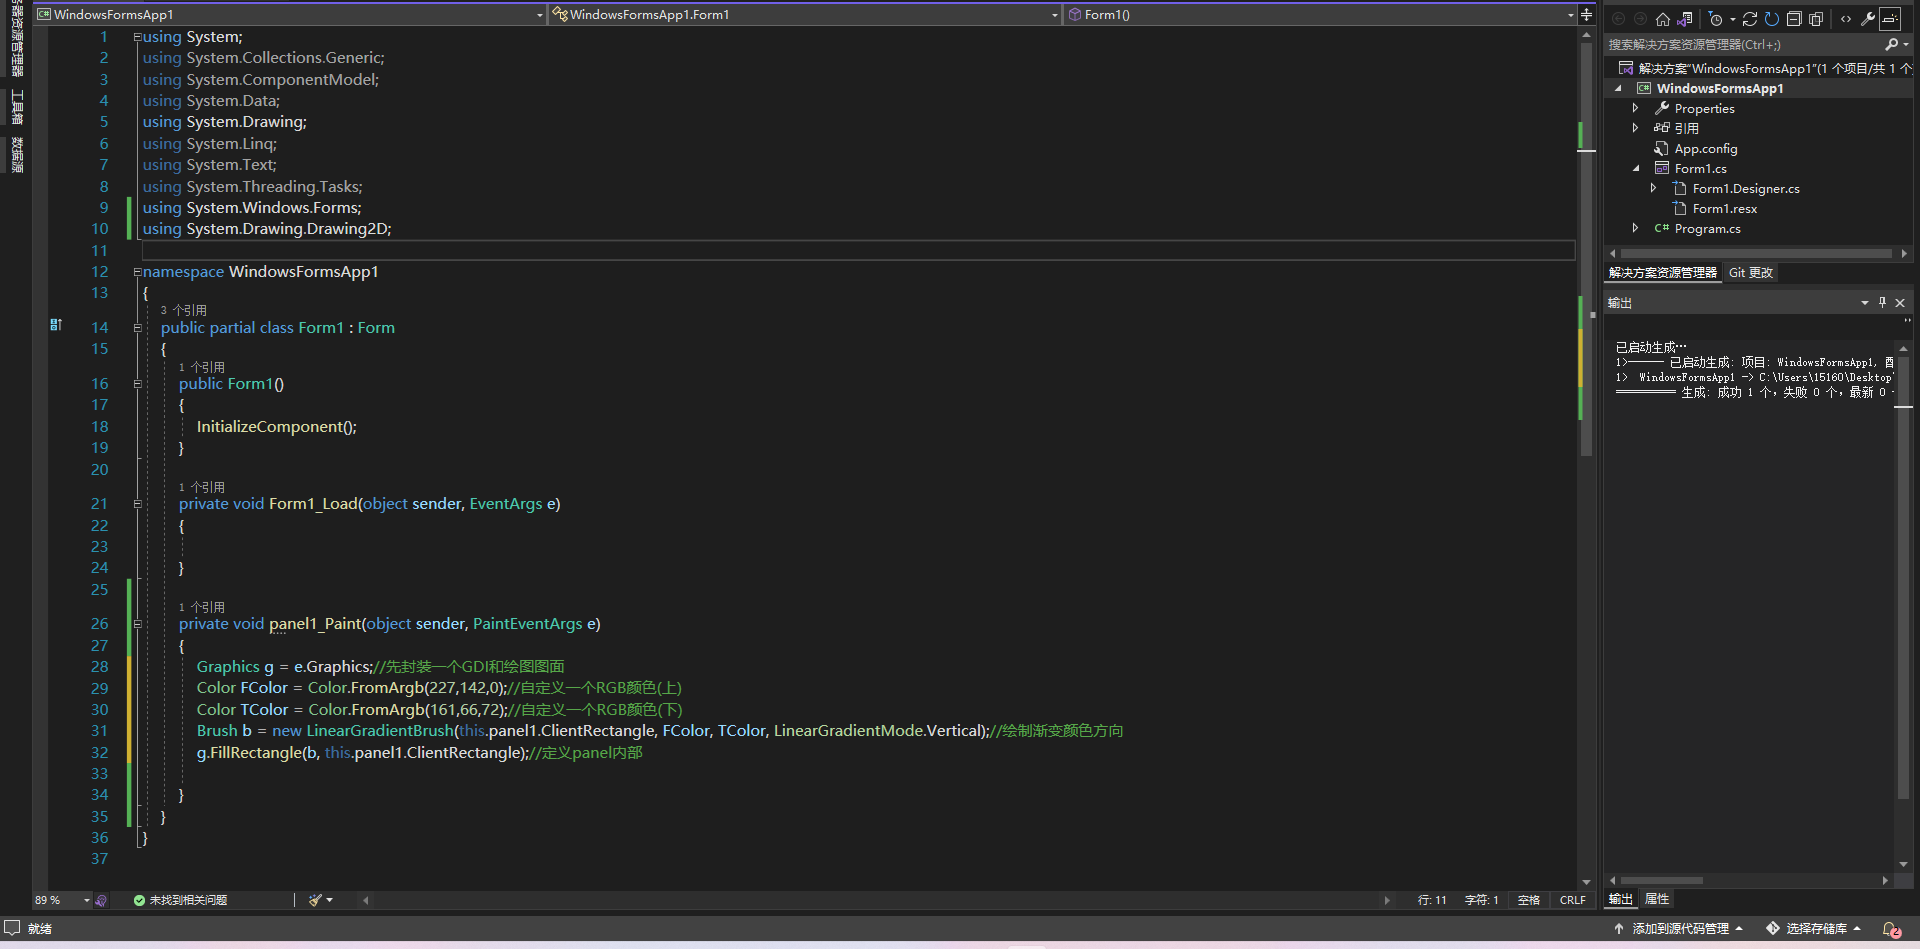The width and height of the screenshot is (1920, 949).
Task: Collapse the namespace WindowsFormsApp1 code region
Action: click(x=137, y=272)
